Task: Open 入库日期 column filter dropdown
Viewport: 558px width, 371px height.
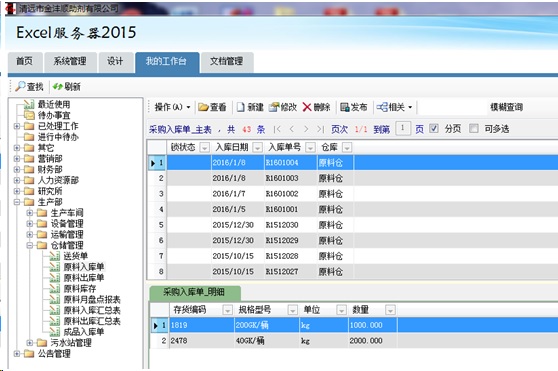Action: [258, 147]
